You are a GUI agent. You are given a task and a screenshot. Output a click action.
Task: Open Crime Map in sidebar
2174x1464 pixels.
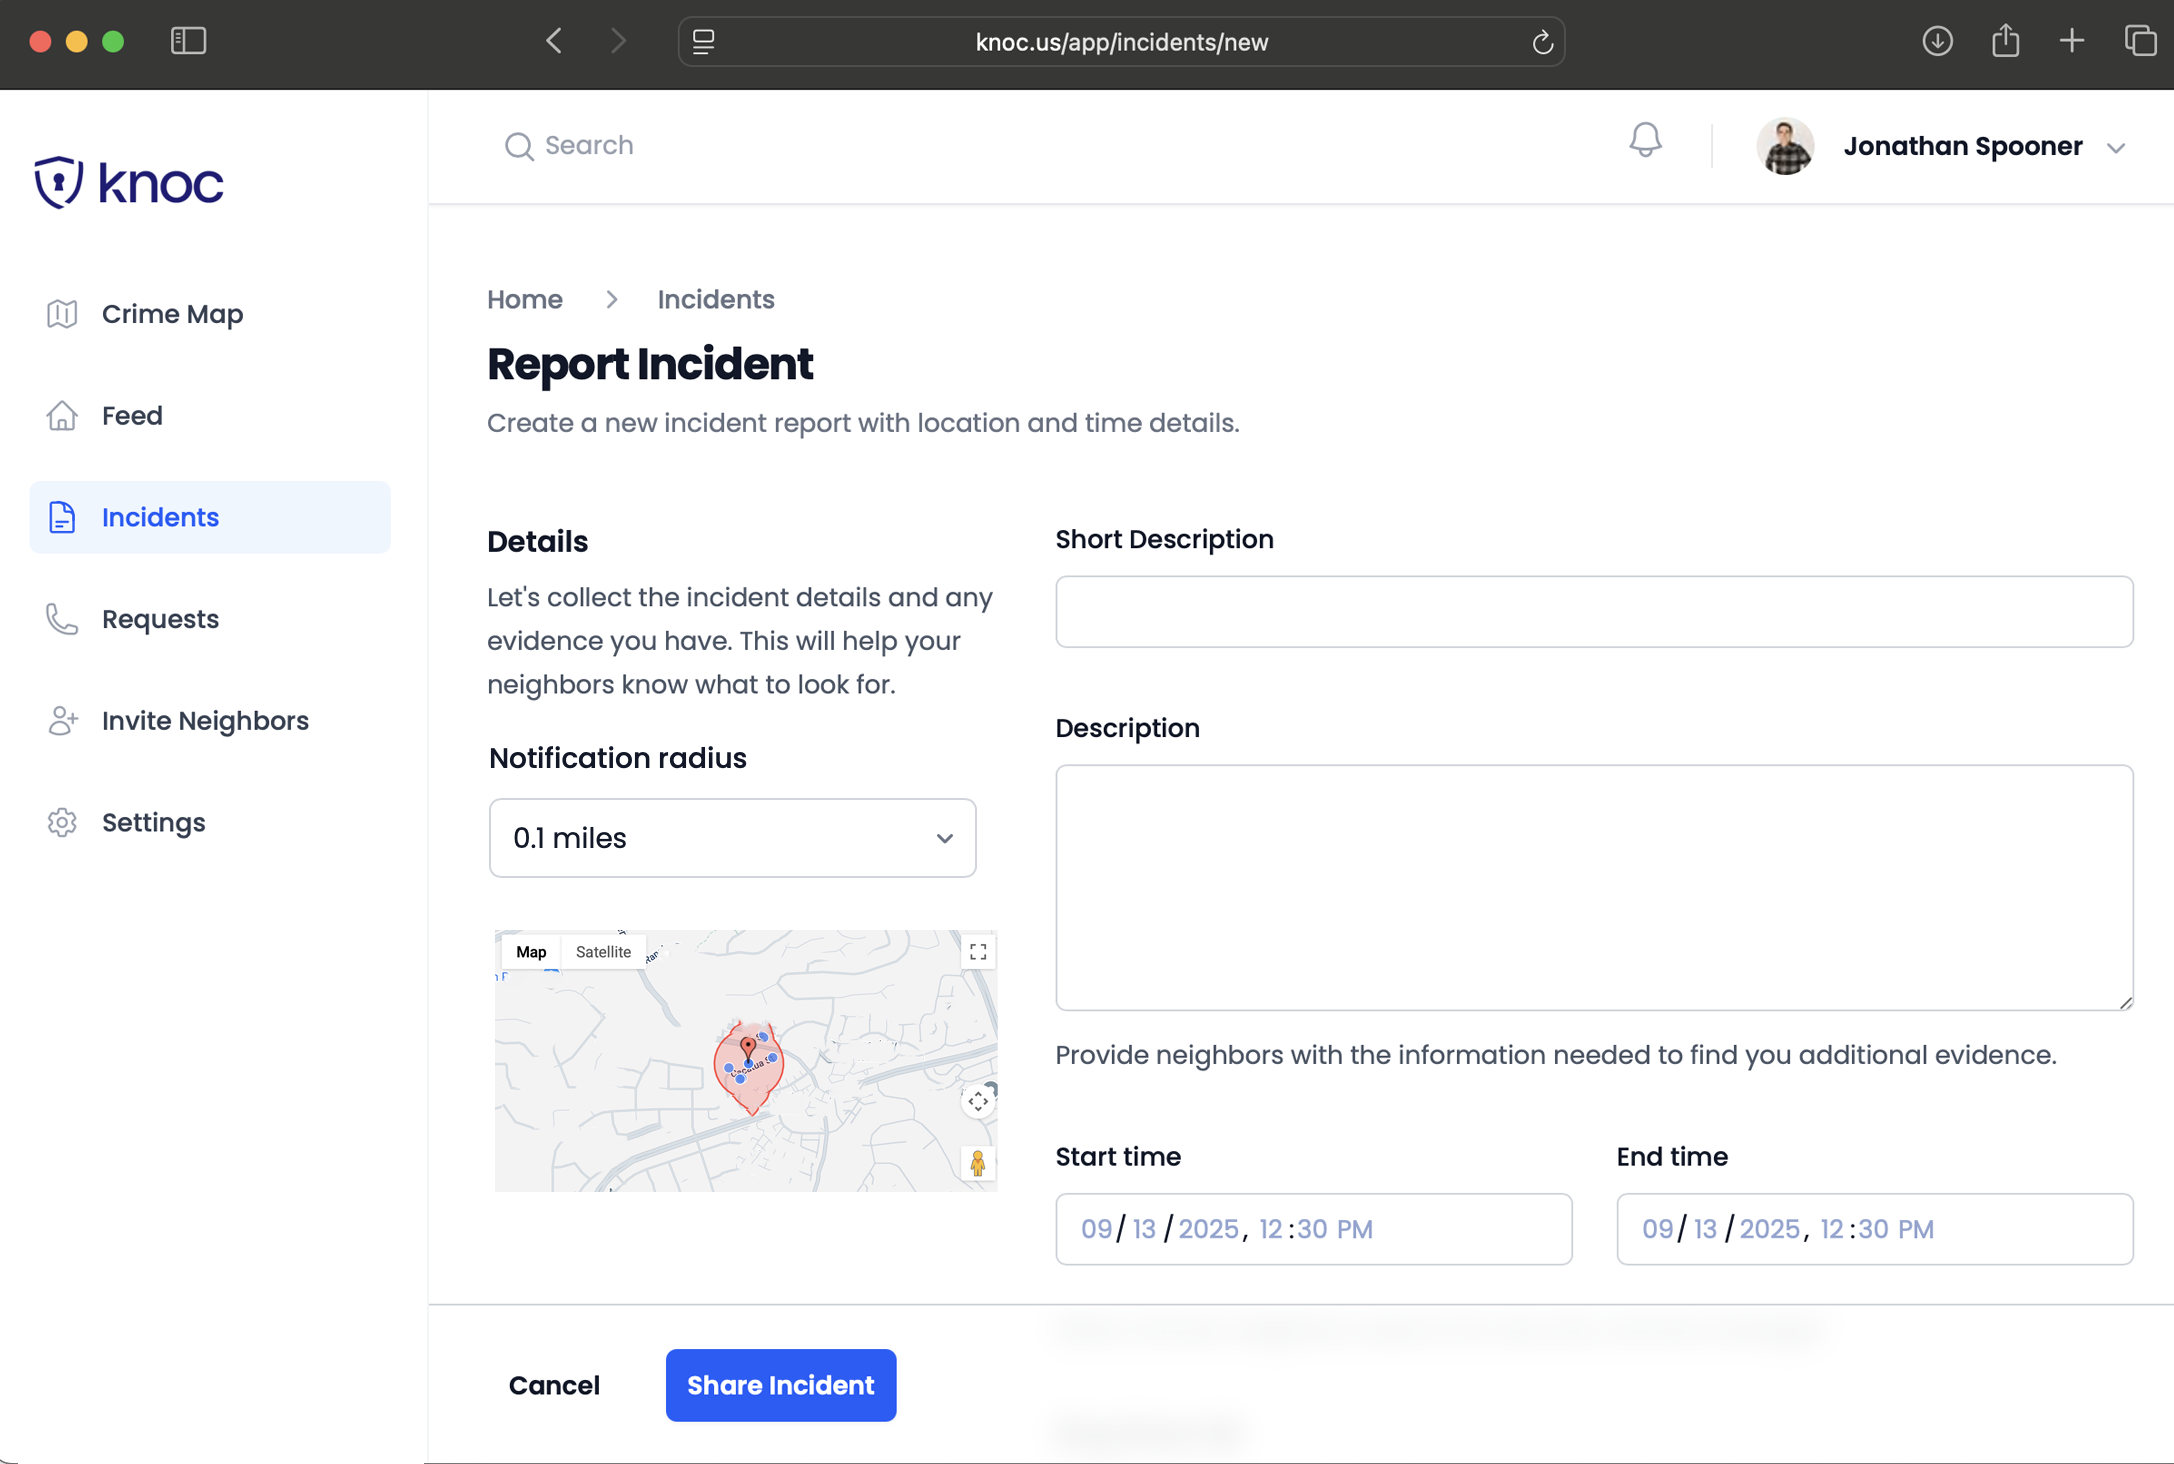tap(172, 314)
